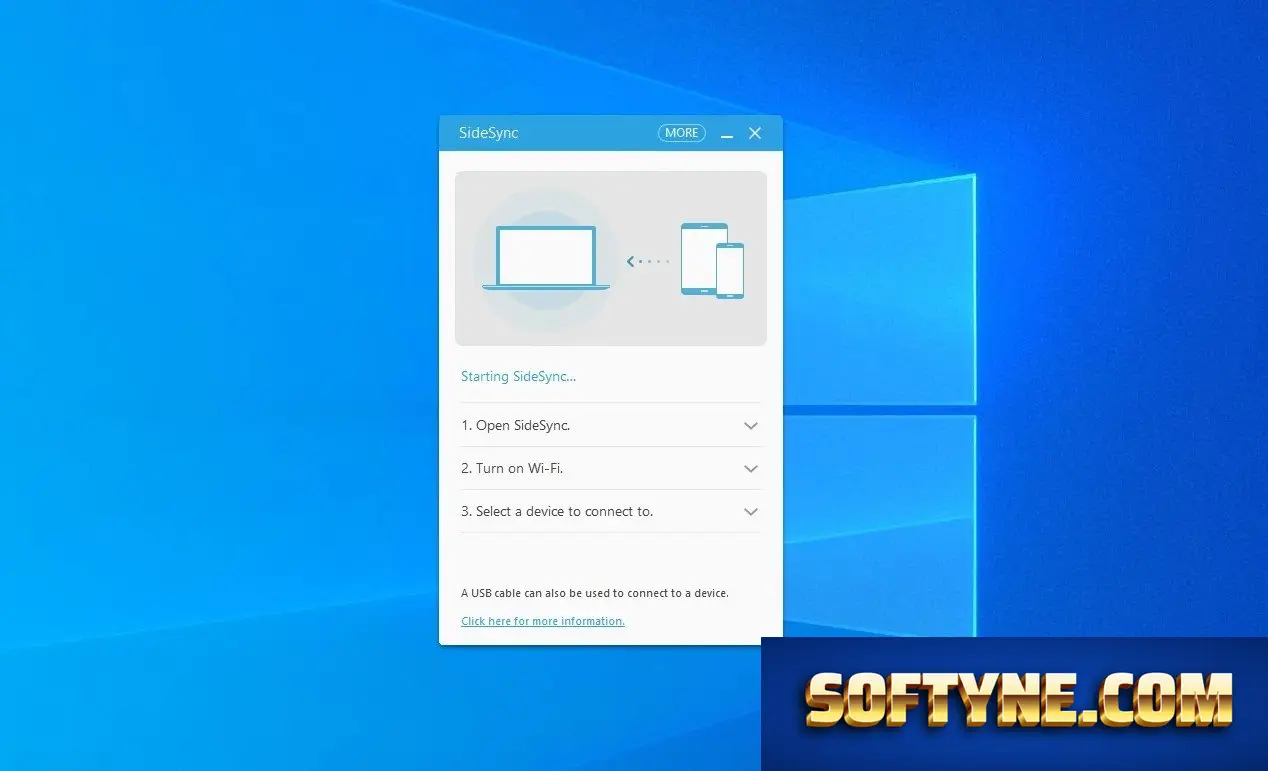Click the dotted arrow between devices
1268x771 pixels.
click(x=648, y=261)
